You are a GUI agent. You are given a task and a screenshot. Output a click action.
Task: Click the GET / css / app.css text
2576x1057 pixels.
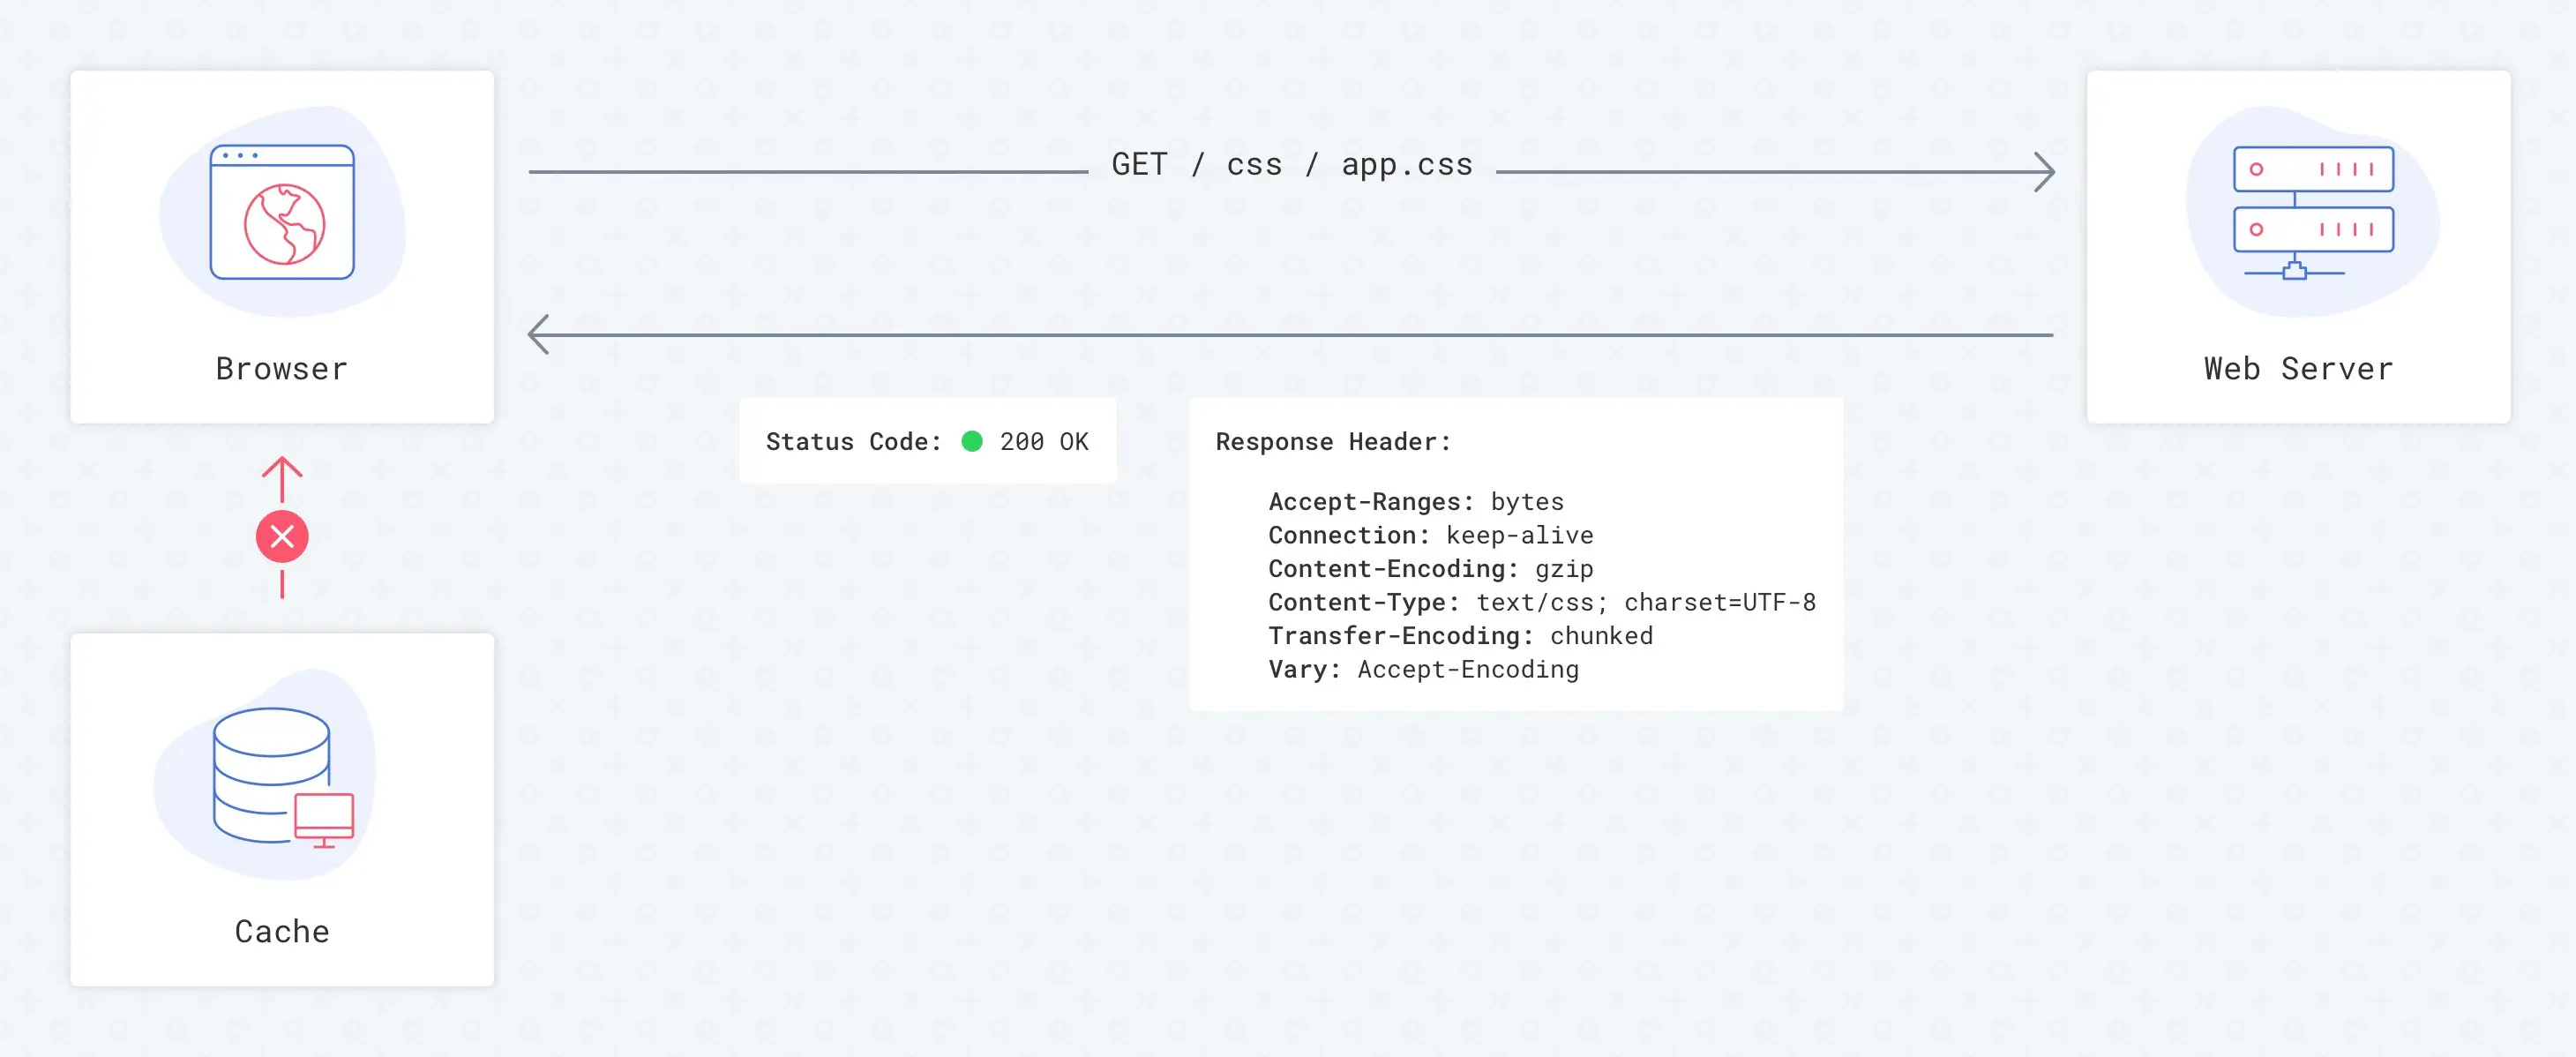(x=1292, y=165)
